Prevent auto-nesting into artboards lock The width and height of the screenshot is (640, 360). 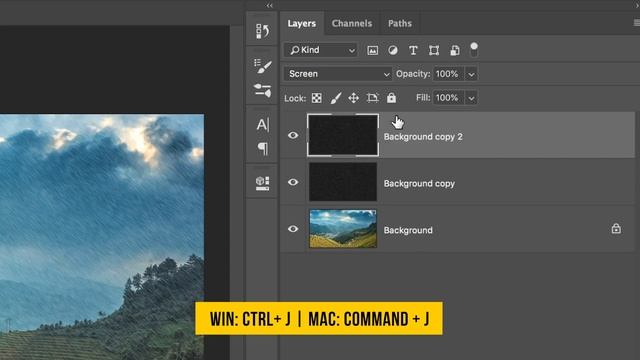pyautogui.click(x=372, y=98)
